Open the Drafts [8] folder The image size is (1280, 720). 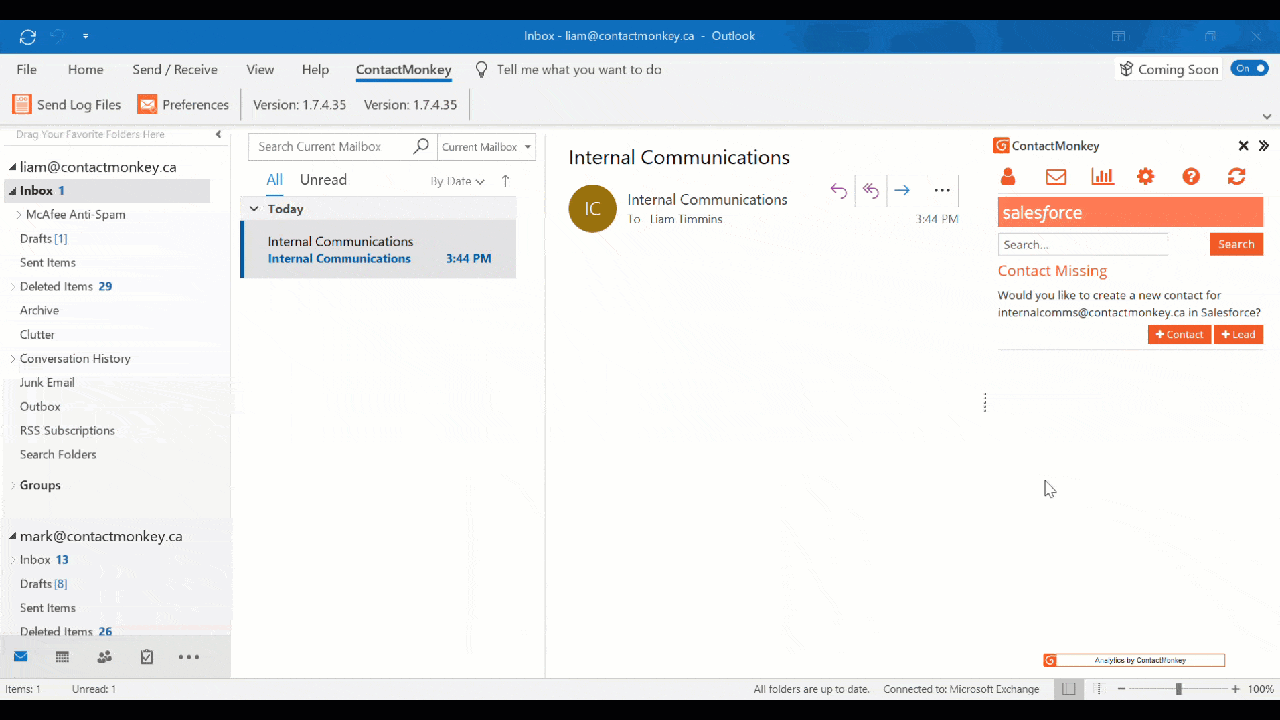[x=43, y=584]
